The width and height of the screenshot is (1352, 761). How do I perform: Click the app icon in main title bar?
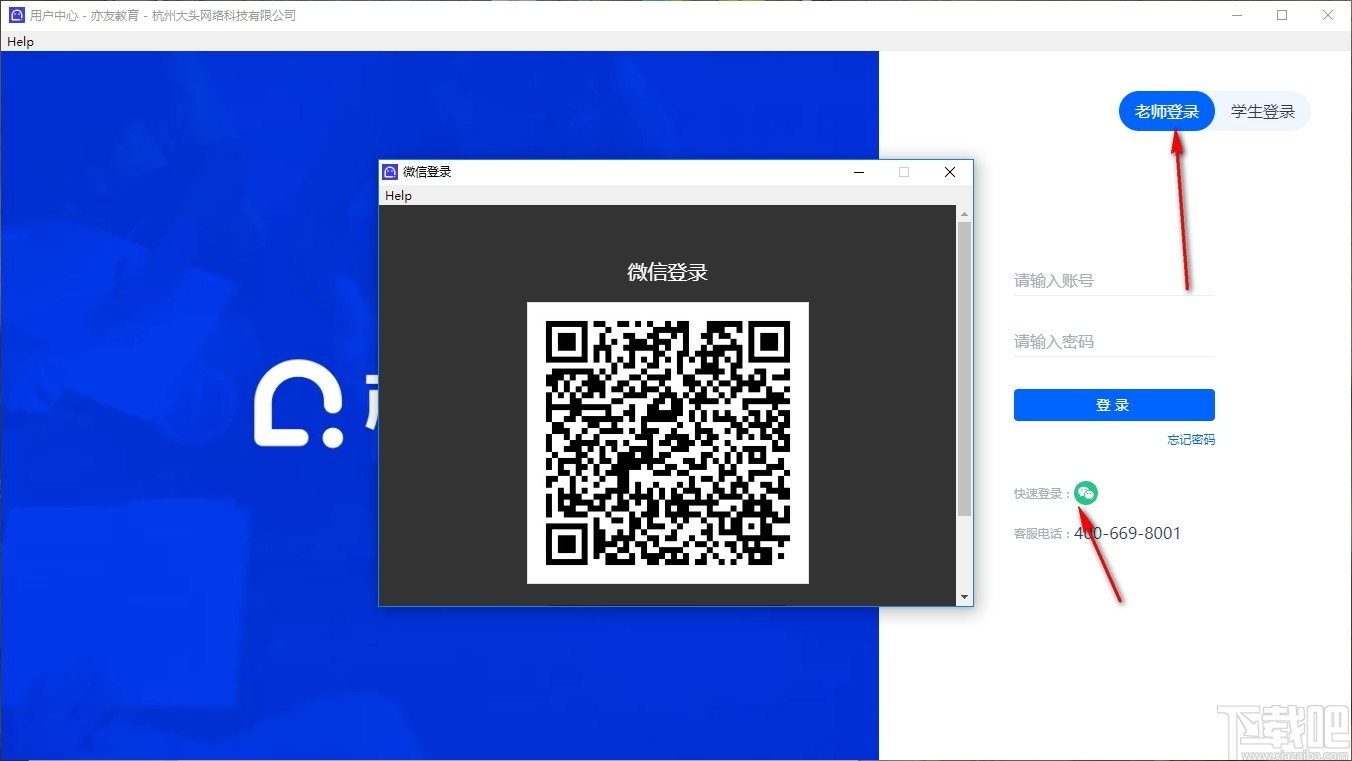[x=17, y=15]
